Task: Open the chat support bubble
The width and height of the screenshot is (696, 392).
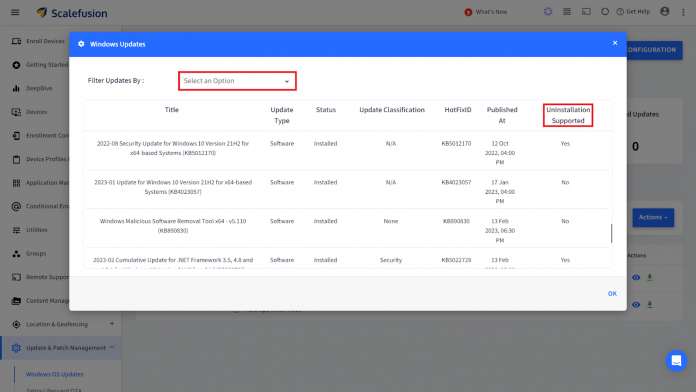Action: pos(676,360)
